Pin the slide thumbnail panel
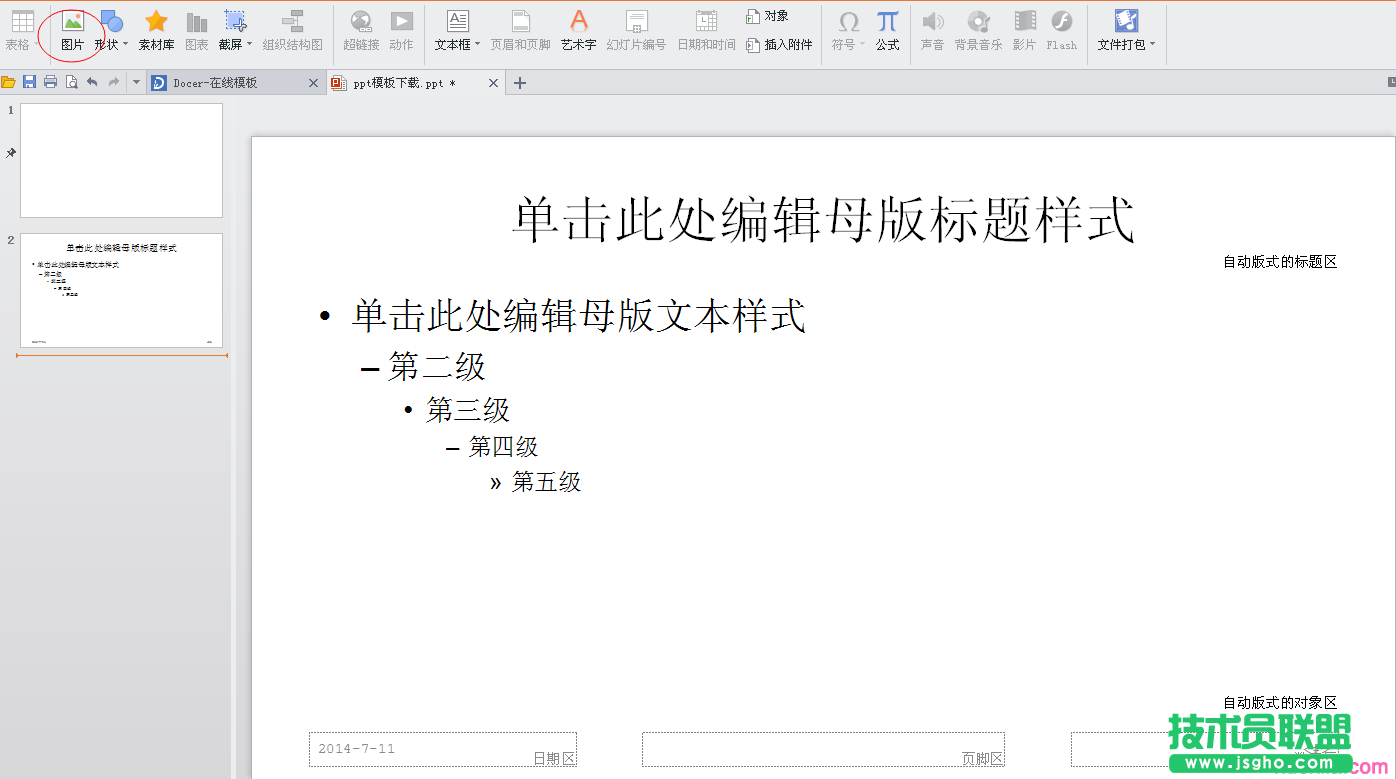Screen dimensions: 1396x779 [x=10, y=152]
